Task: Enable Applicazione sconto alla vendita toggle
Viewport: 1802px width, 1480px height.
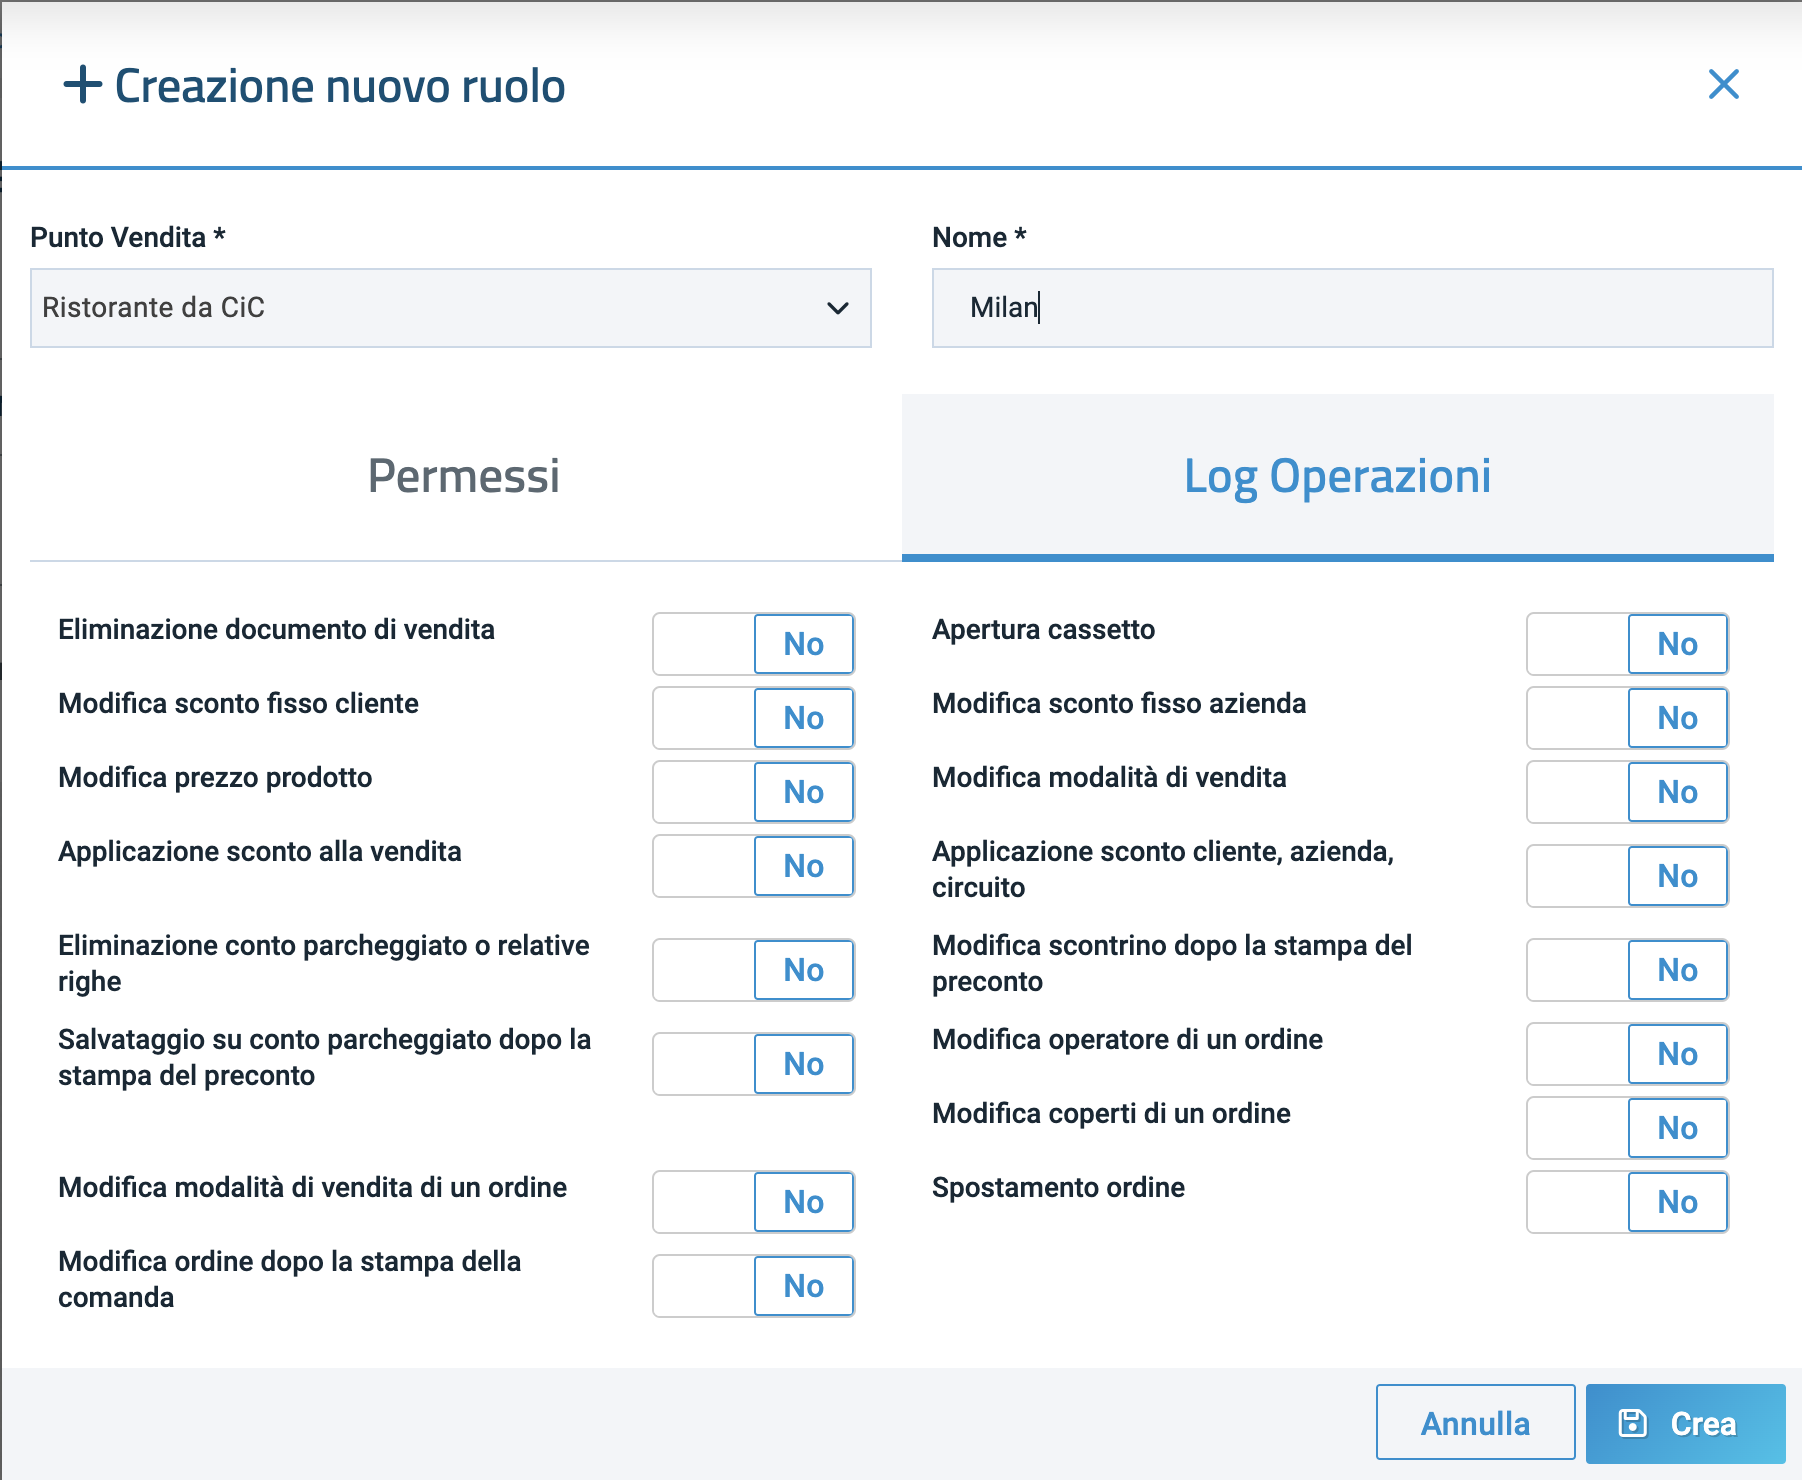Action: pyautogui.click(x=753, y=866)
